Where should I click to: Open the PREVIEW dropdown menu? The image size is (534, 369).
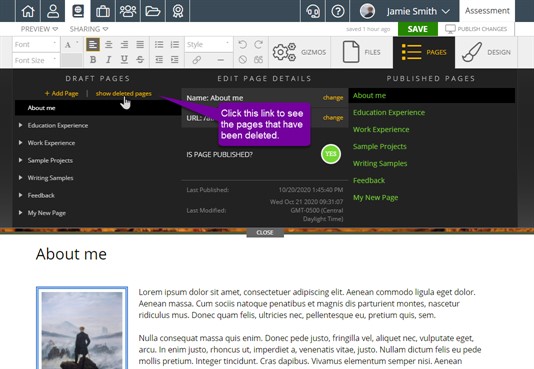tap(39, 29)
